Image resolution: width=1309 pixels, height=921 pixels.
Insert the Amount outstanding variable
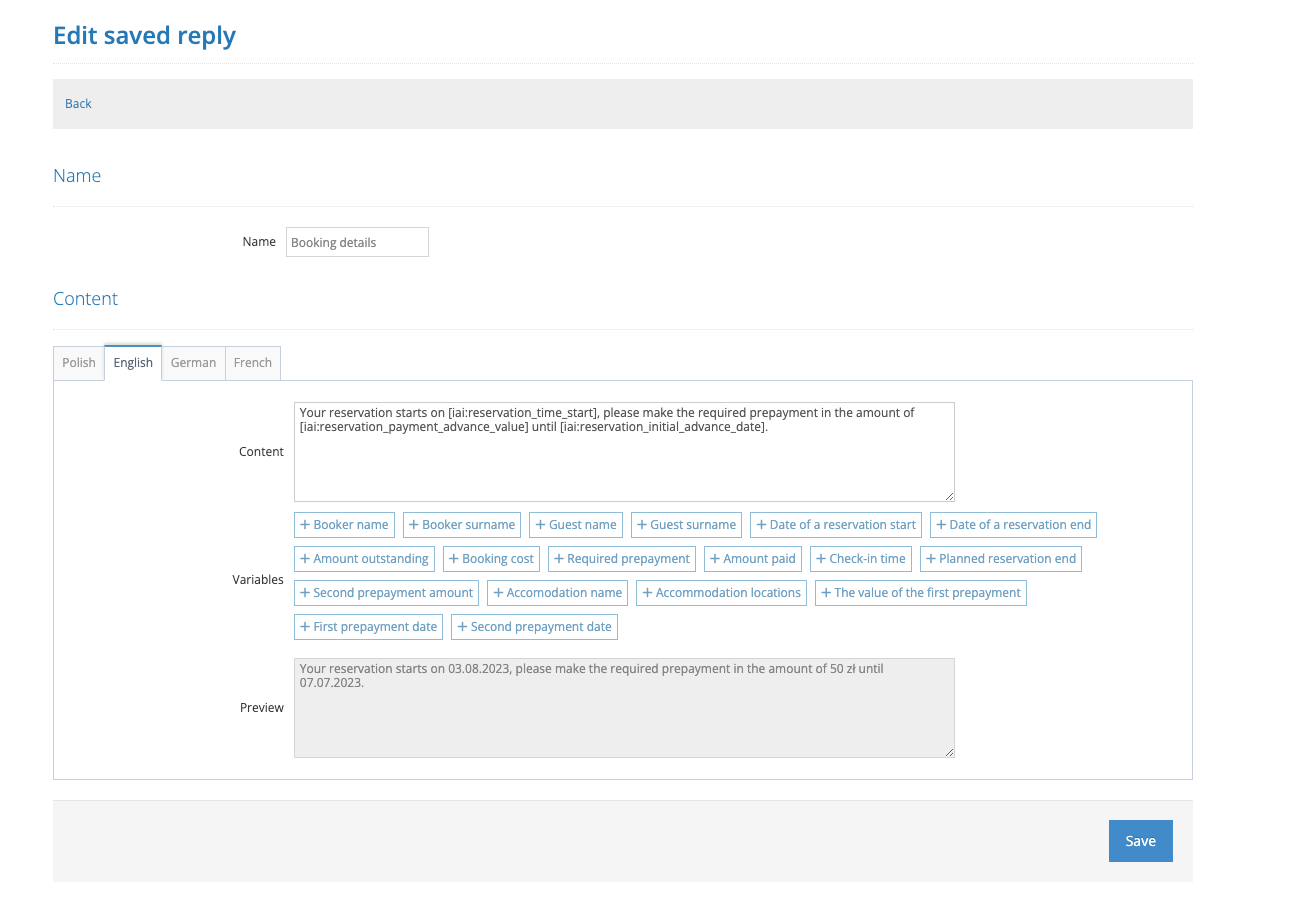(x=364, y=559)
